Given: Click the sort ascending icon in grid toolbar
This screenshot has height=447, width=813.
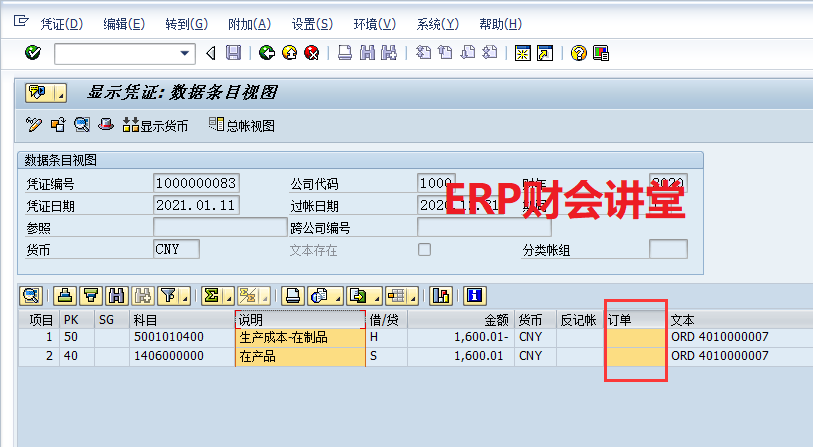Looking at the screenshot, I should (x=65, y=295).
